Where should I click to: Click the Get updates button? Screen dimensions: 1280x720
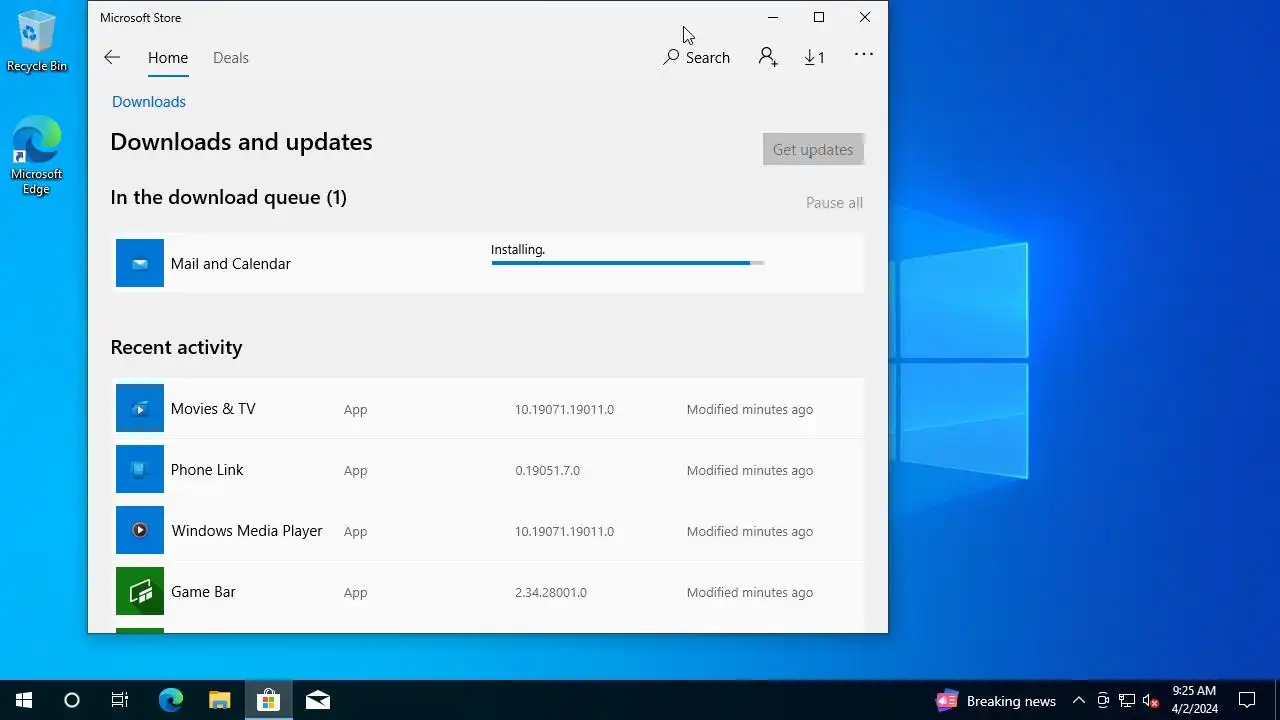813,149
